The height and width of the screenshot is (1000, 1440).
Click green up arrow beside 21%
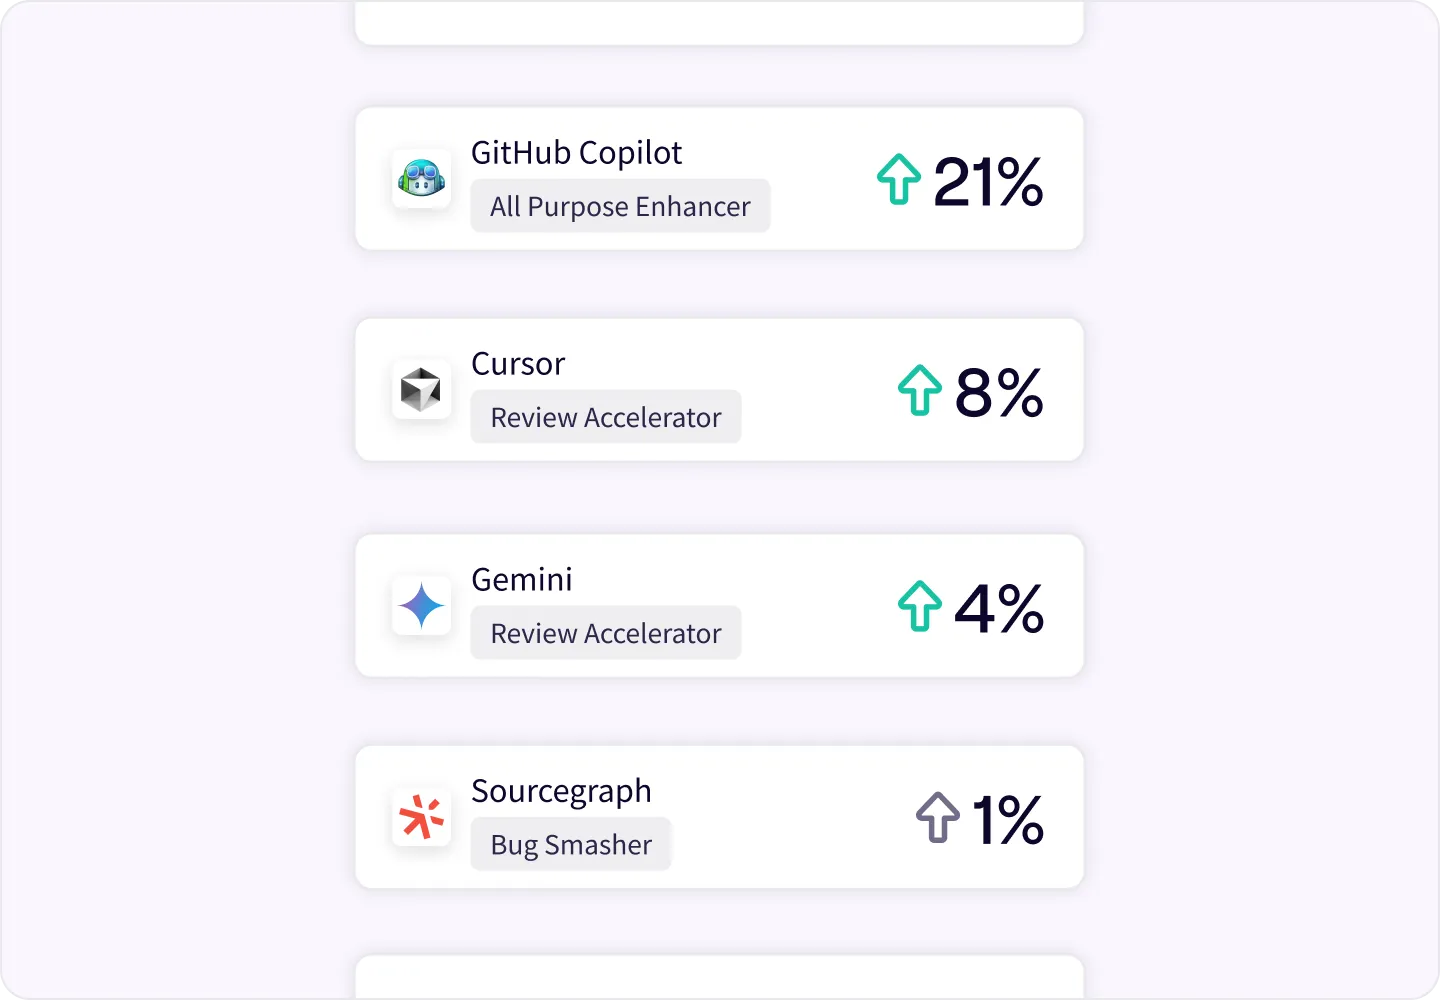tap(899, 180)
